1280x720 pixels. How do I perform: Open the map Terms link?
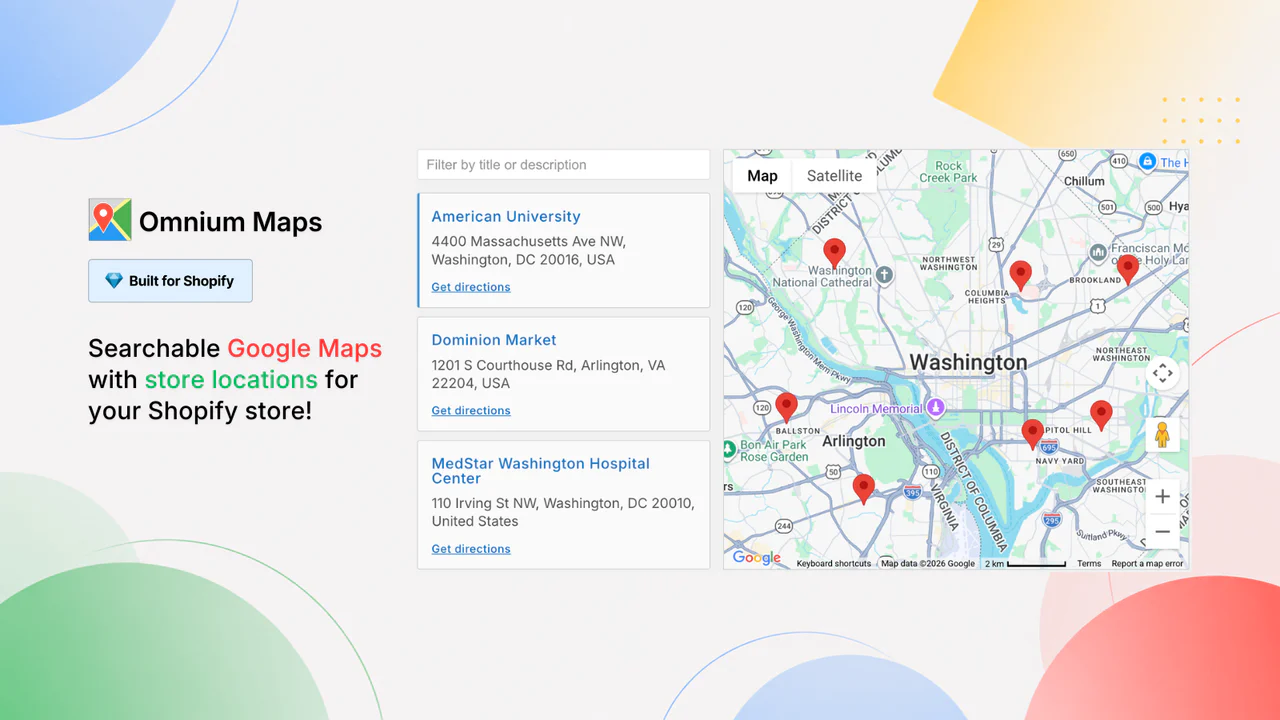1089,564
